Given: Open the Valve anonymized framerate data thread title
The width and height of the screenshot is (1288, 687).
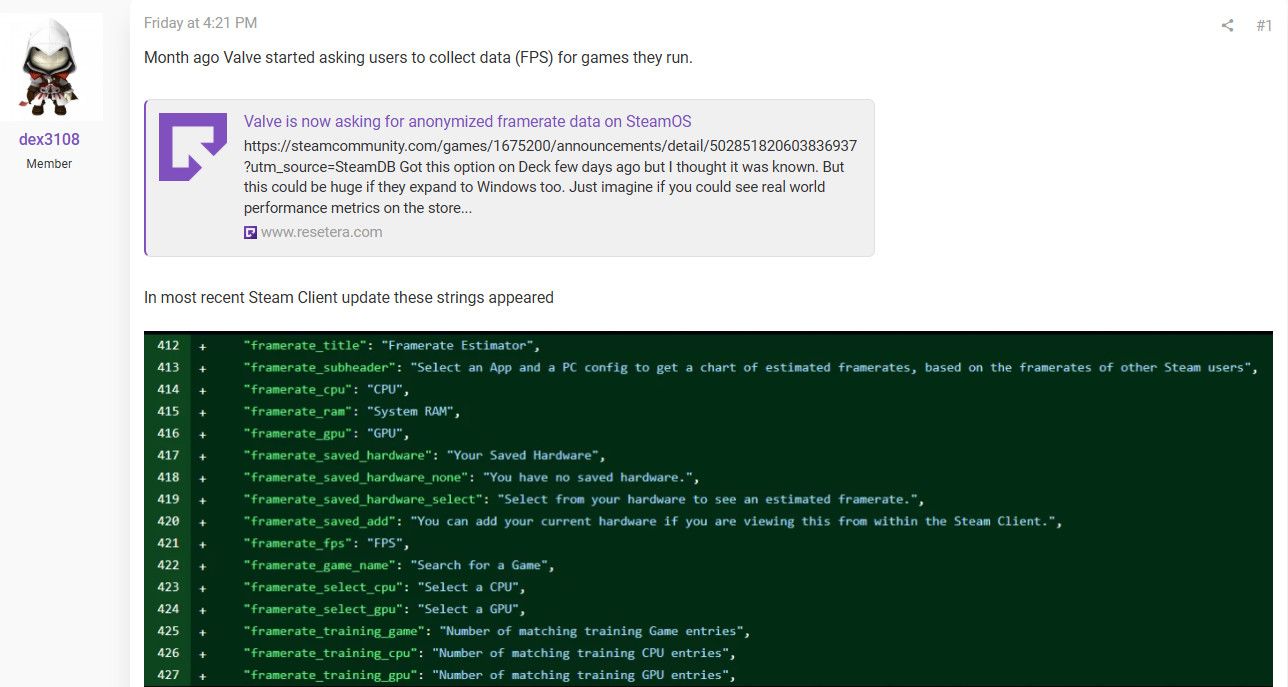Looking at the screenshot, I should tap(467, 121).
